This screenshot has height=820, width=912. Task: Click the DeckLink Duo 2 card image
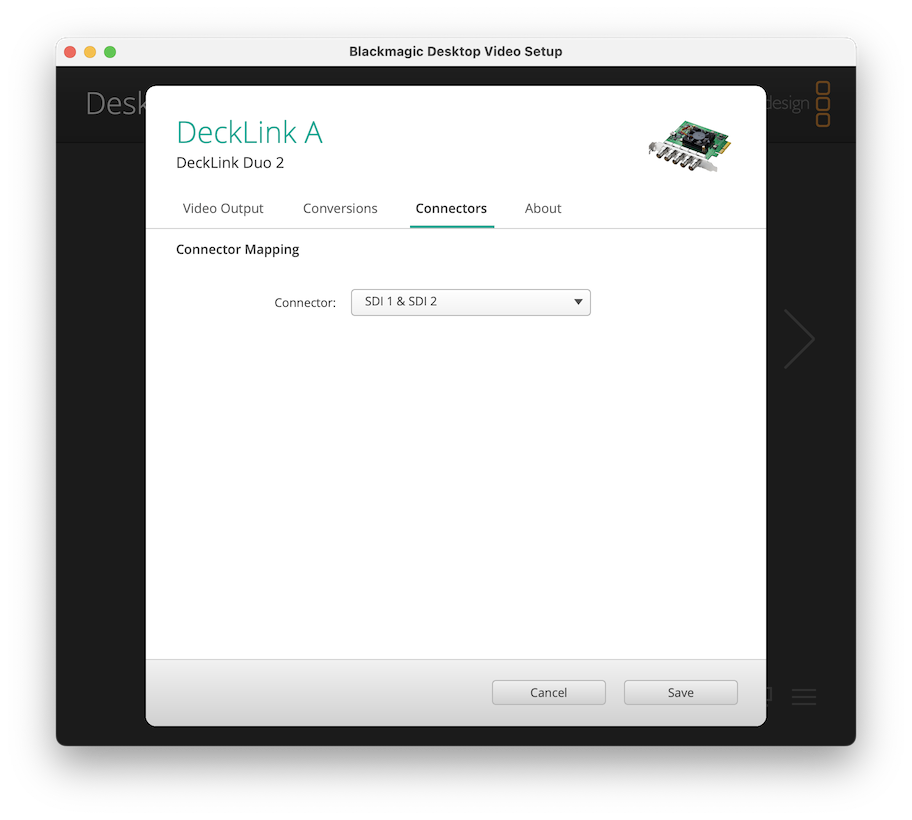click(689, 147)
